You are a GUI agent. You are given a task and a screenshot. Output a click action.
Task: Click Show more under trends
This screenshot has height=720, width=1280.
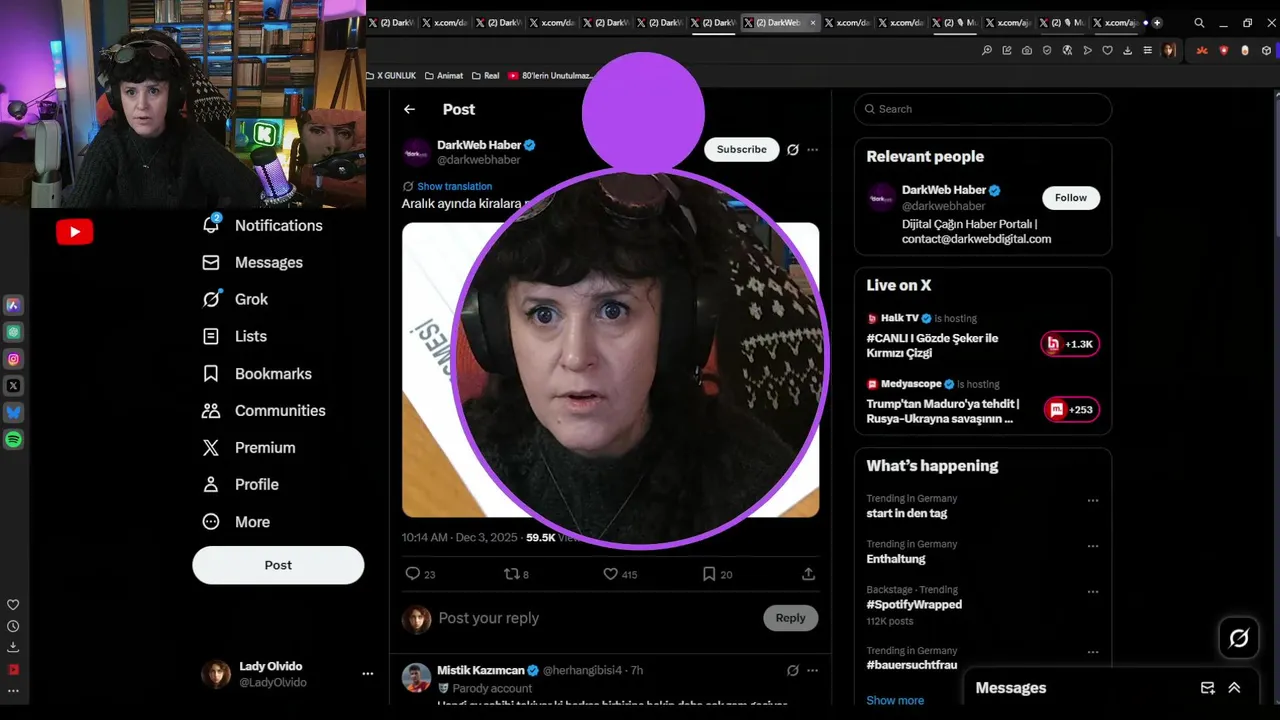pos(895,700)
